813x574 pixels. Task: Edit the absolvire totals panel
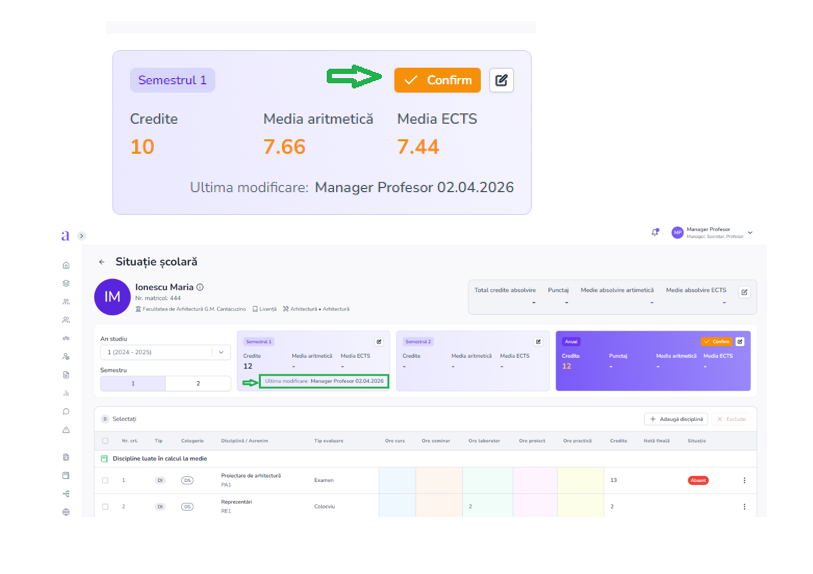point(744,292)
